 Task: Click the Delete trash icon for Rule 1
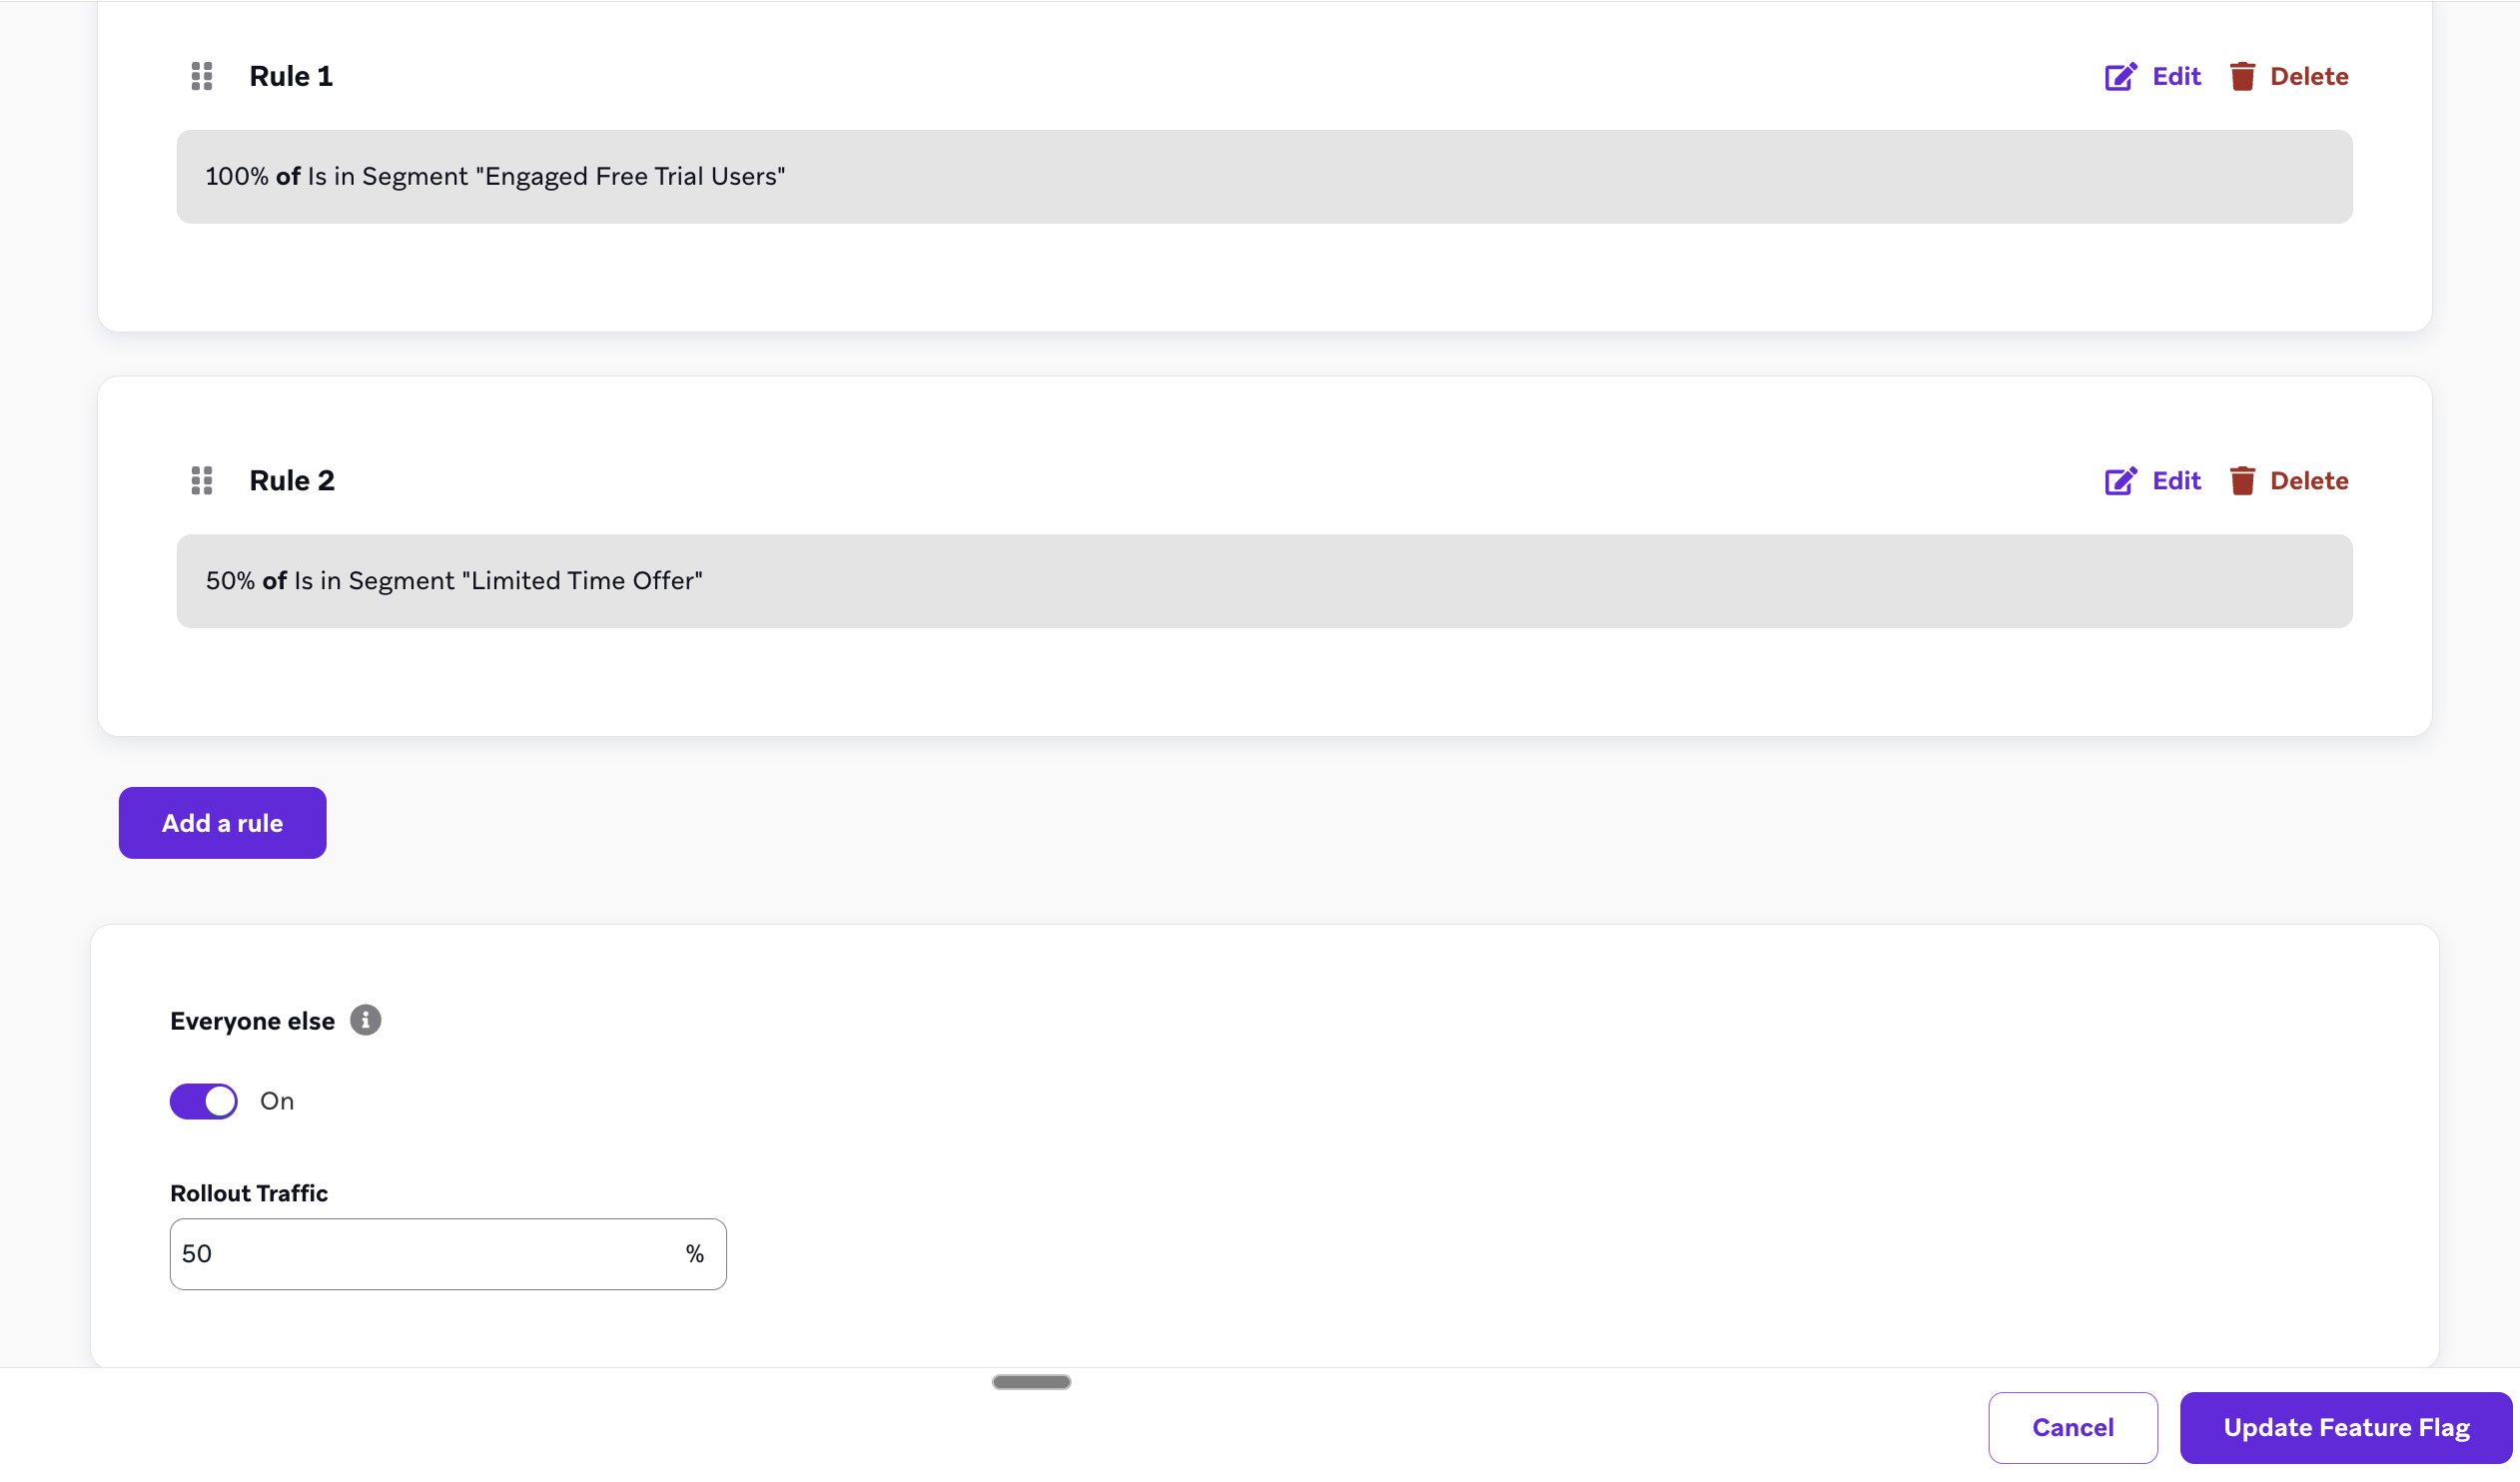pos(2243,76)
